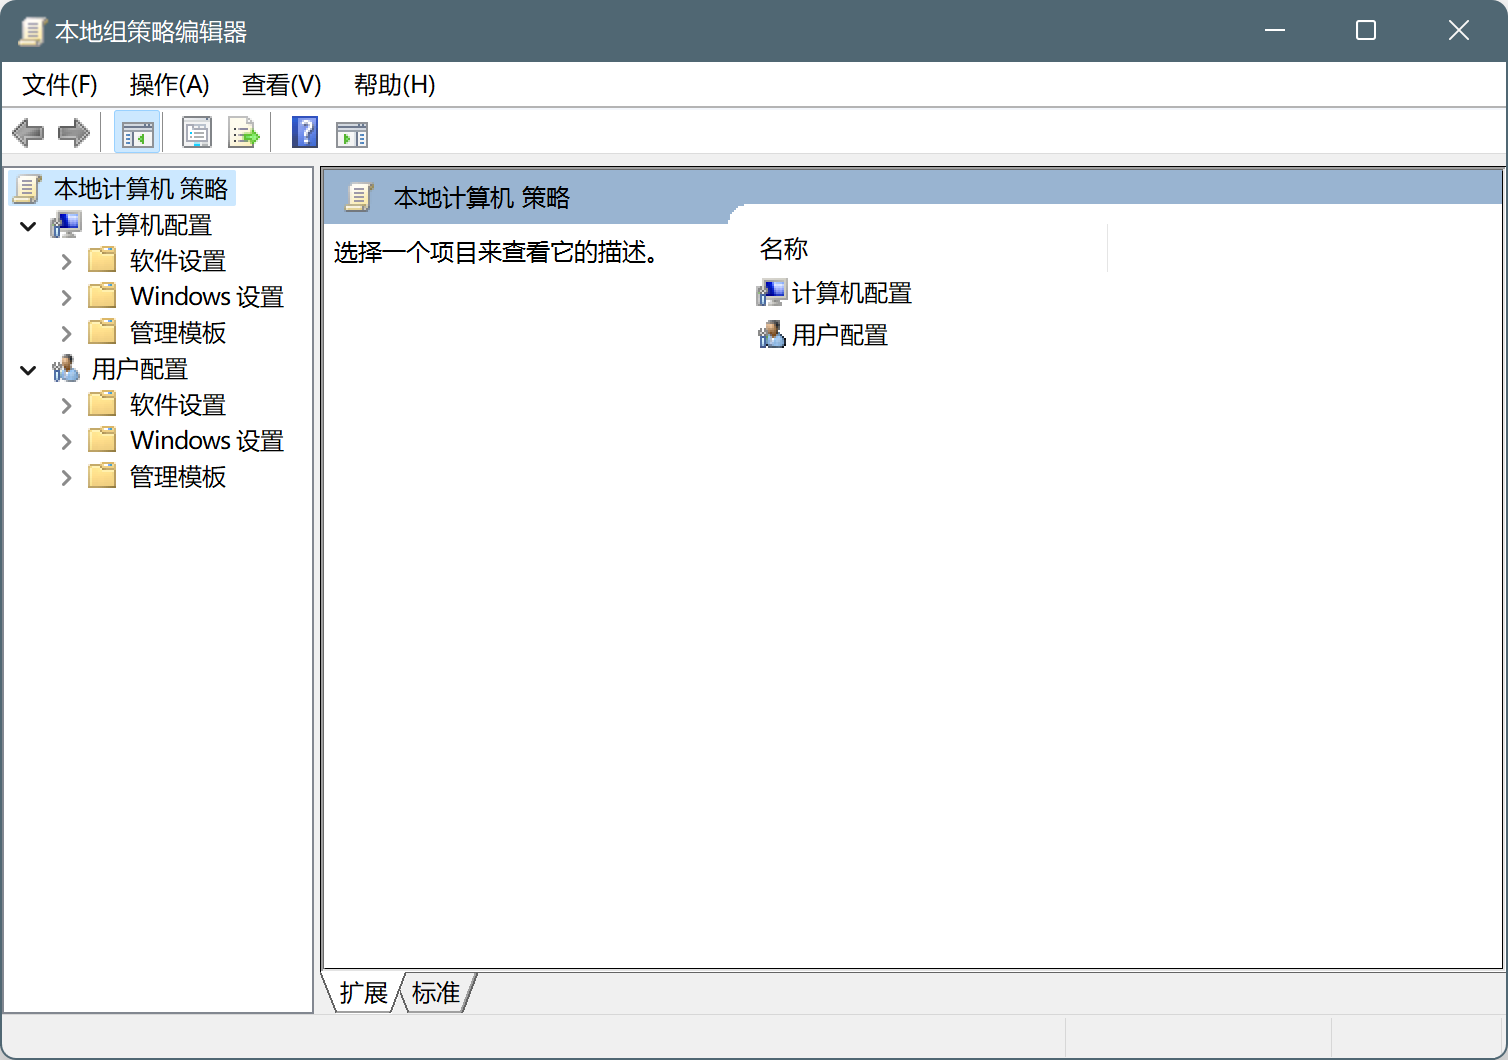Click the 计算机配置 icon in the right list
The image size is (1508, 1060).
772,293
